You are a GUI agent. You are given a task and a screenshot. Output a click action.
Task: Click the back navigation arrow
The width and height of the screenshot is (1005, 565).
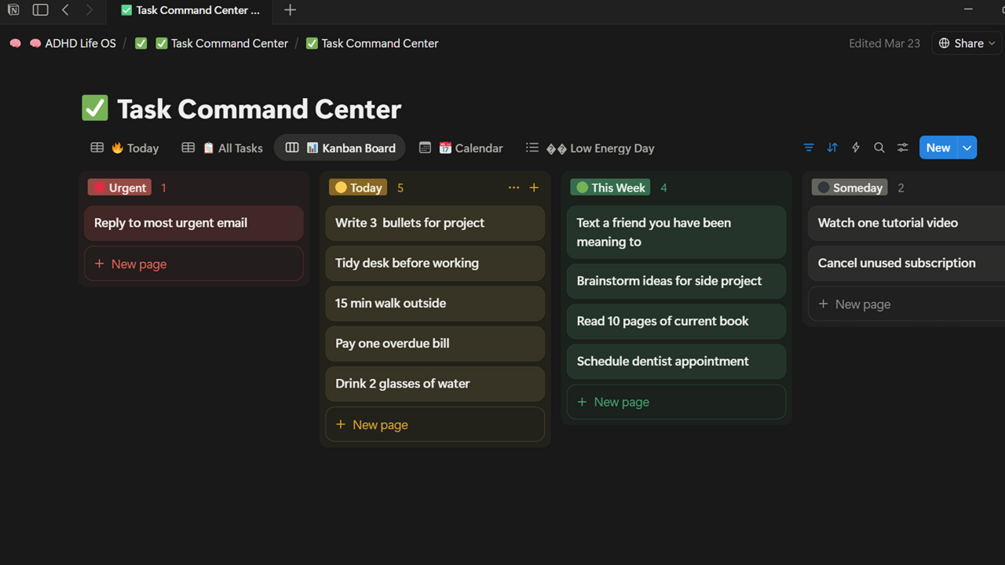click(66, 10)
